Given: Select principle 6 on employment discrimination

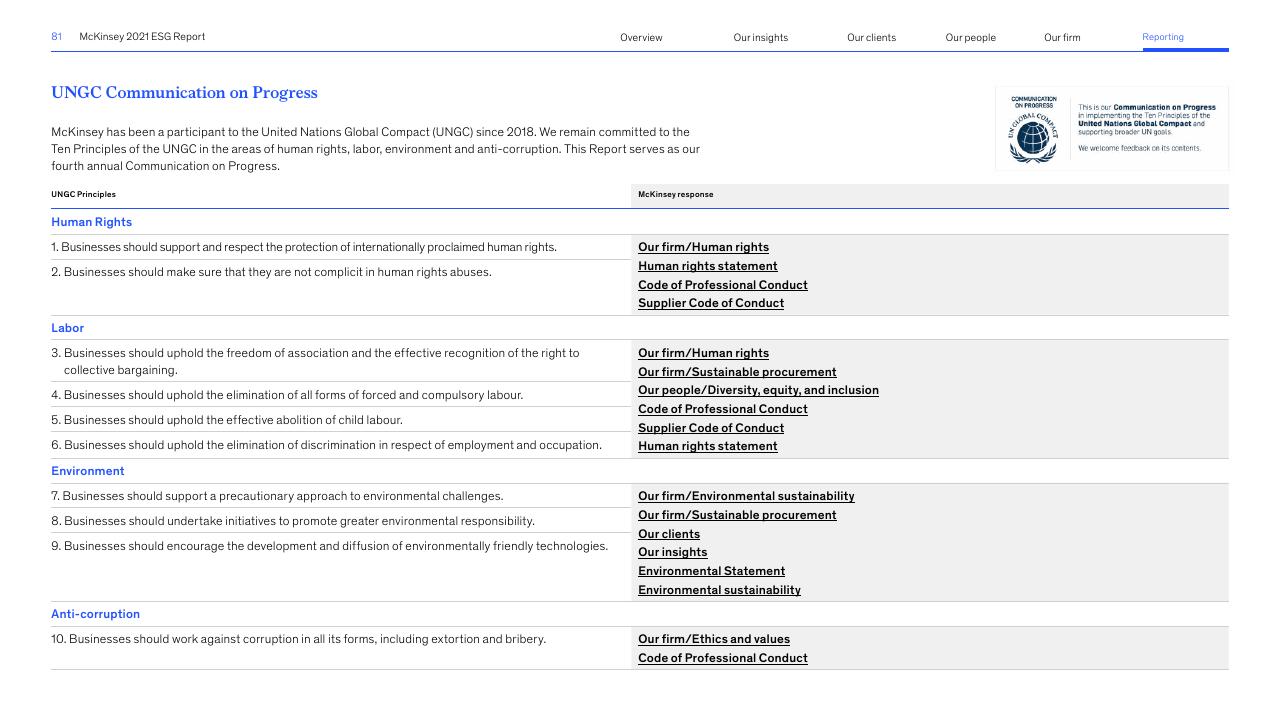Looking at the screenshot, I should tap(326, 445).
